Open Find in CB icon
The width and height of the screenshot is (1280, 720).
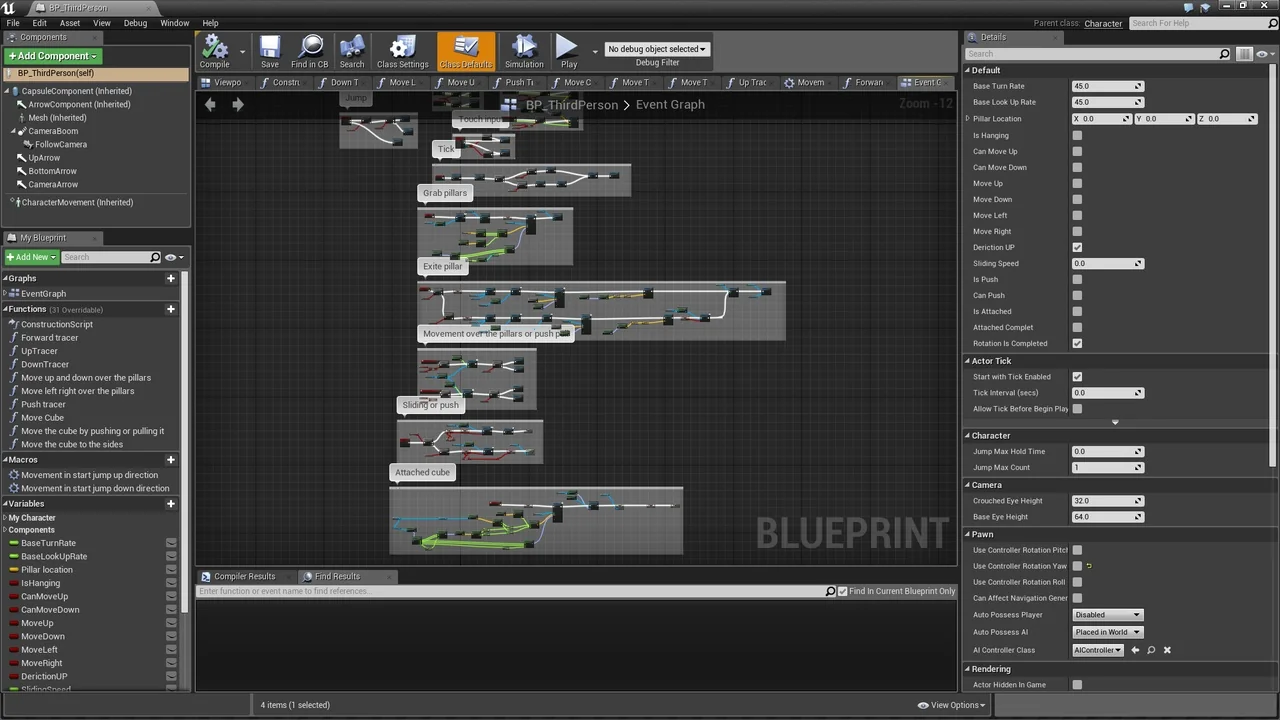pyautogui.click(x=310, y=50)
